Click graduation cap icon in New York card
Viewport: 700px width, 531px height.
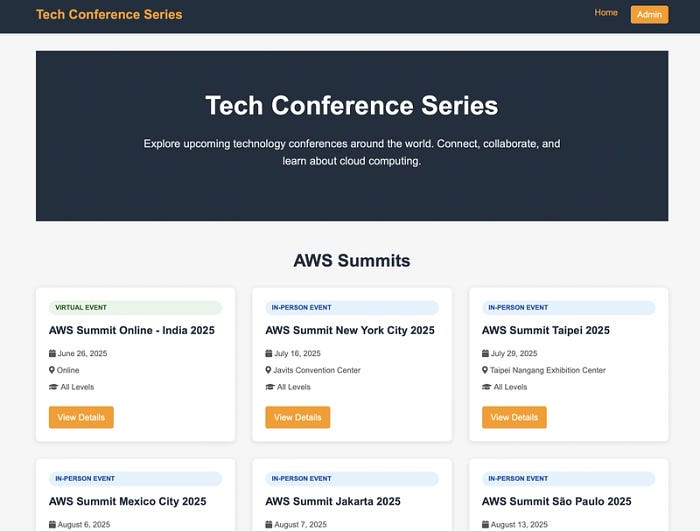(270, 387)
